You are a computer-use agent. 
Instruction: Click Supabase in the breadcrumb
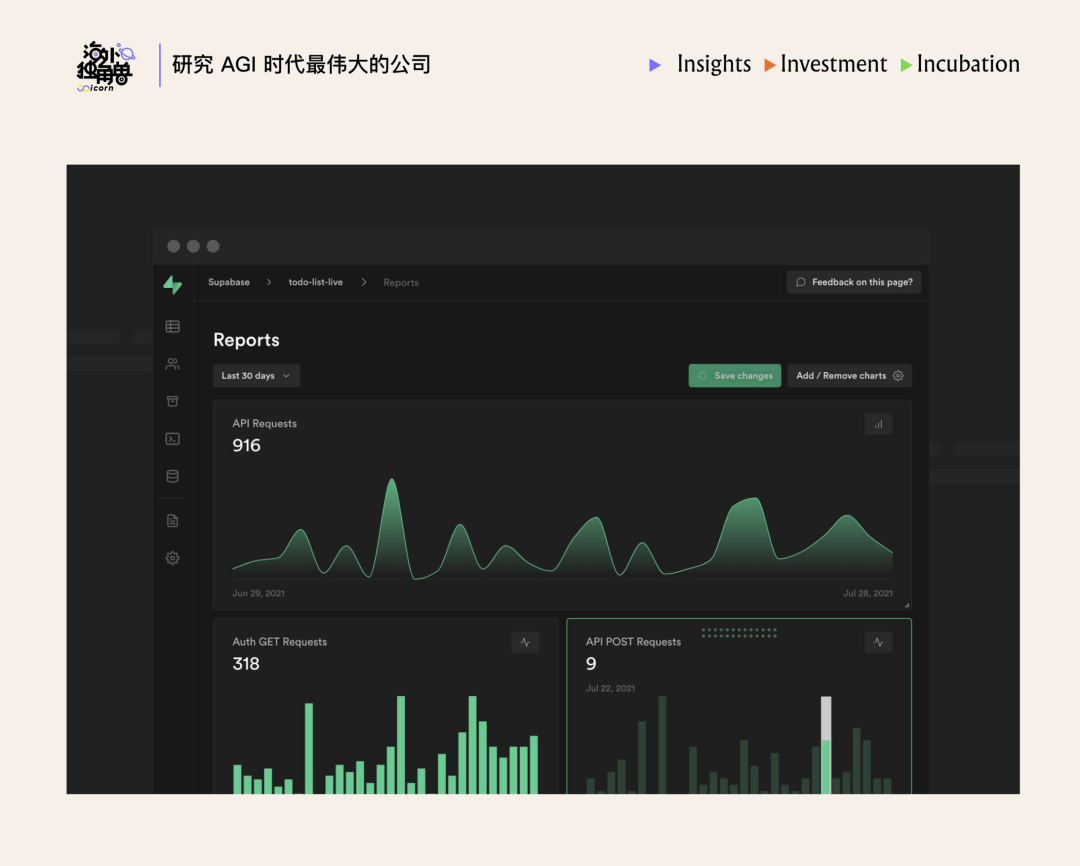tap(229, 282)
